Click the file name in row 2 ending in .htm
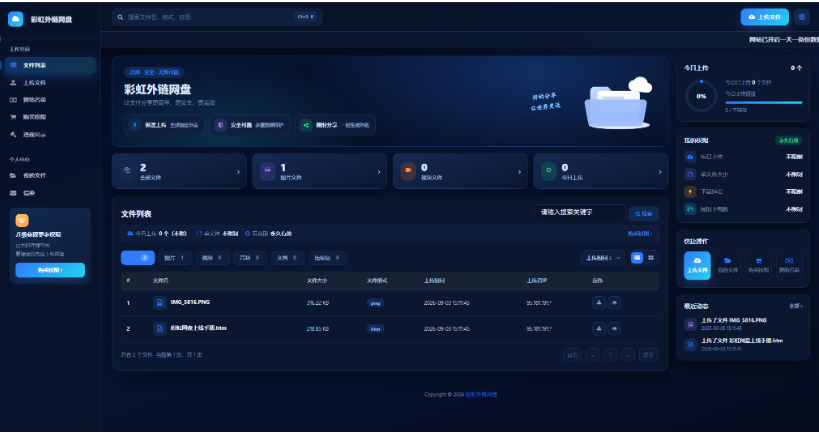Screen dimensions: 819x434 [x=198, y=329]
